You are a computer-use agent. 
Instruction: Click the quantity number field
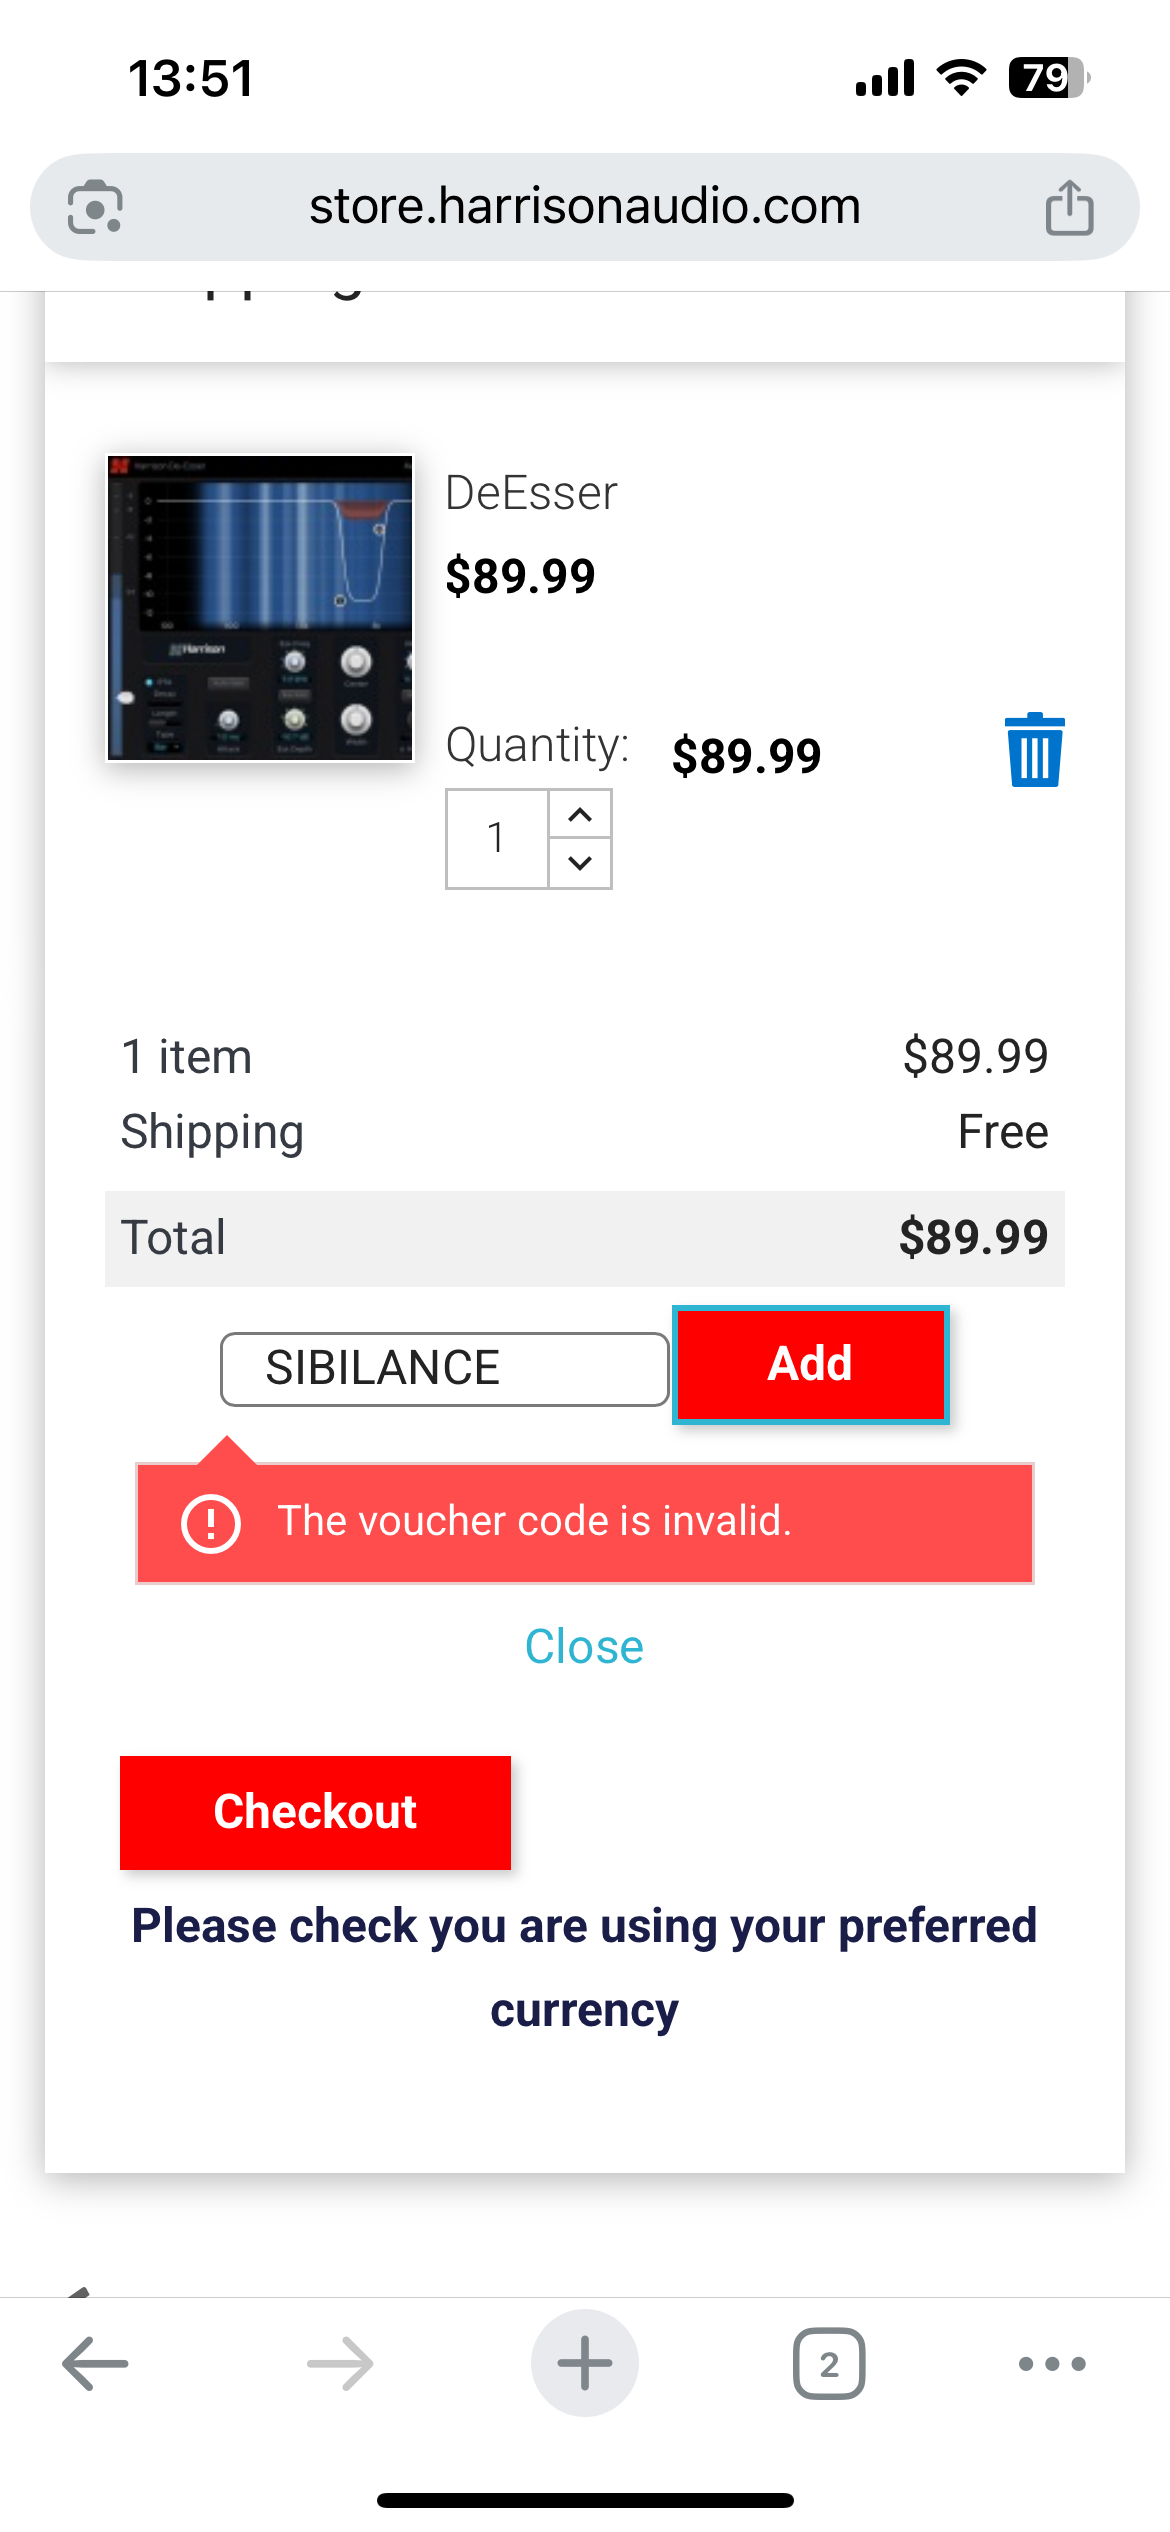(497, 838)
